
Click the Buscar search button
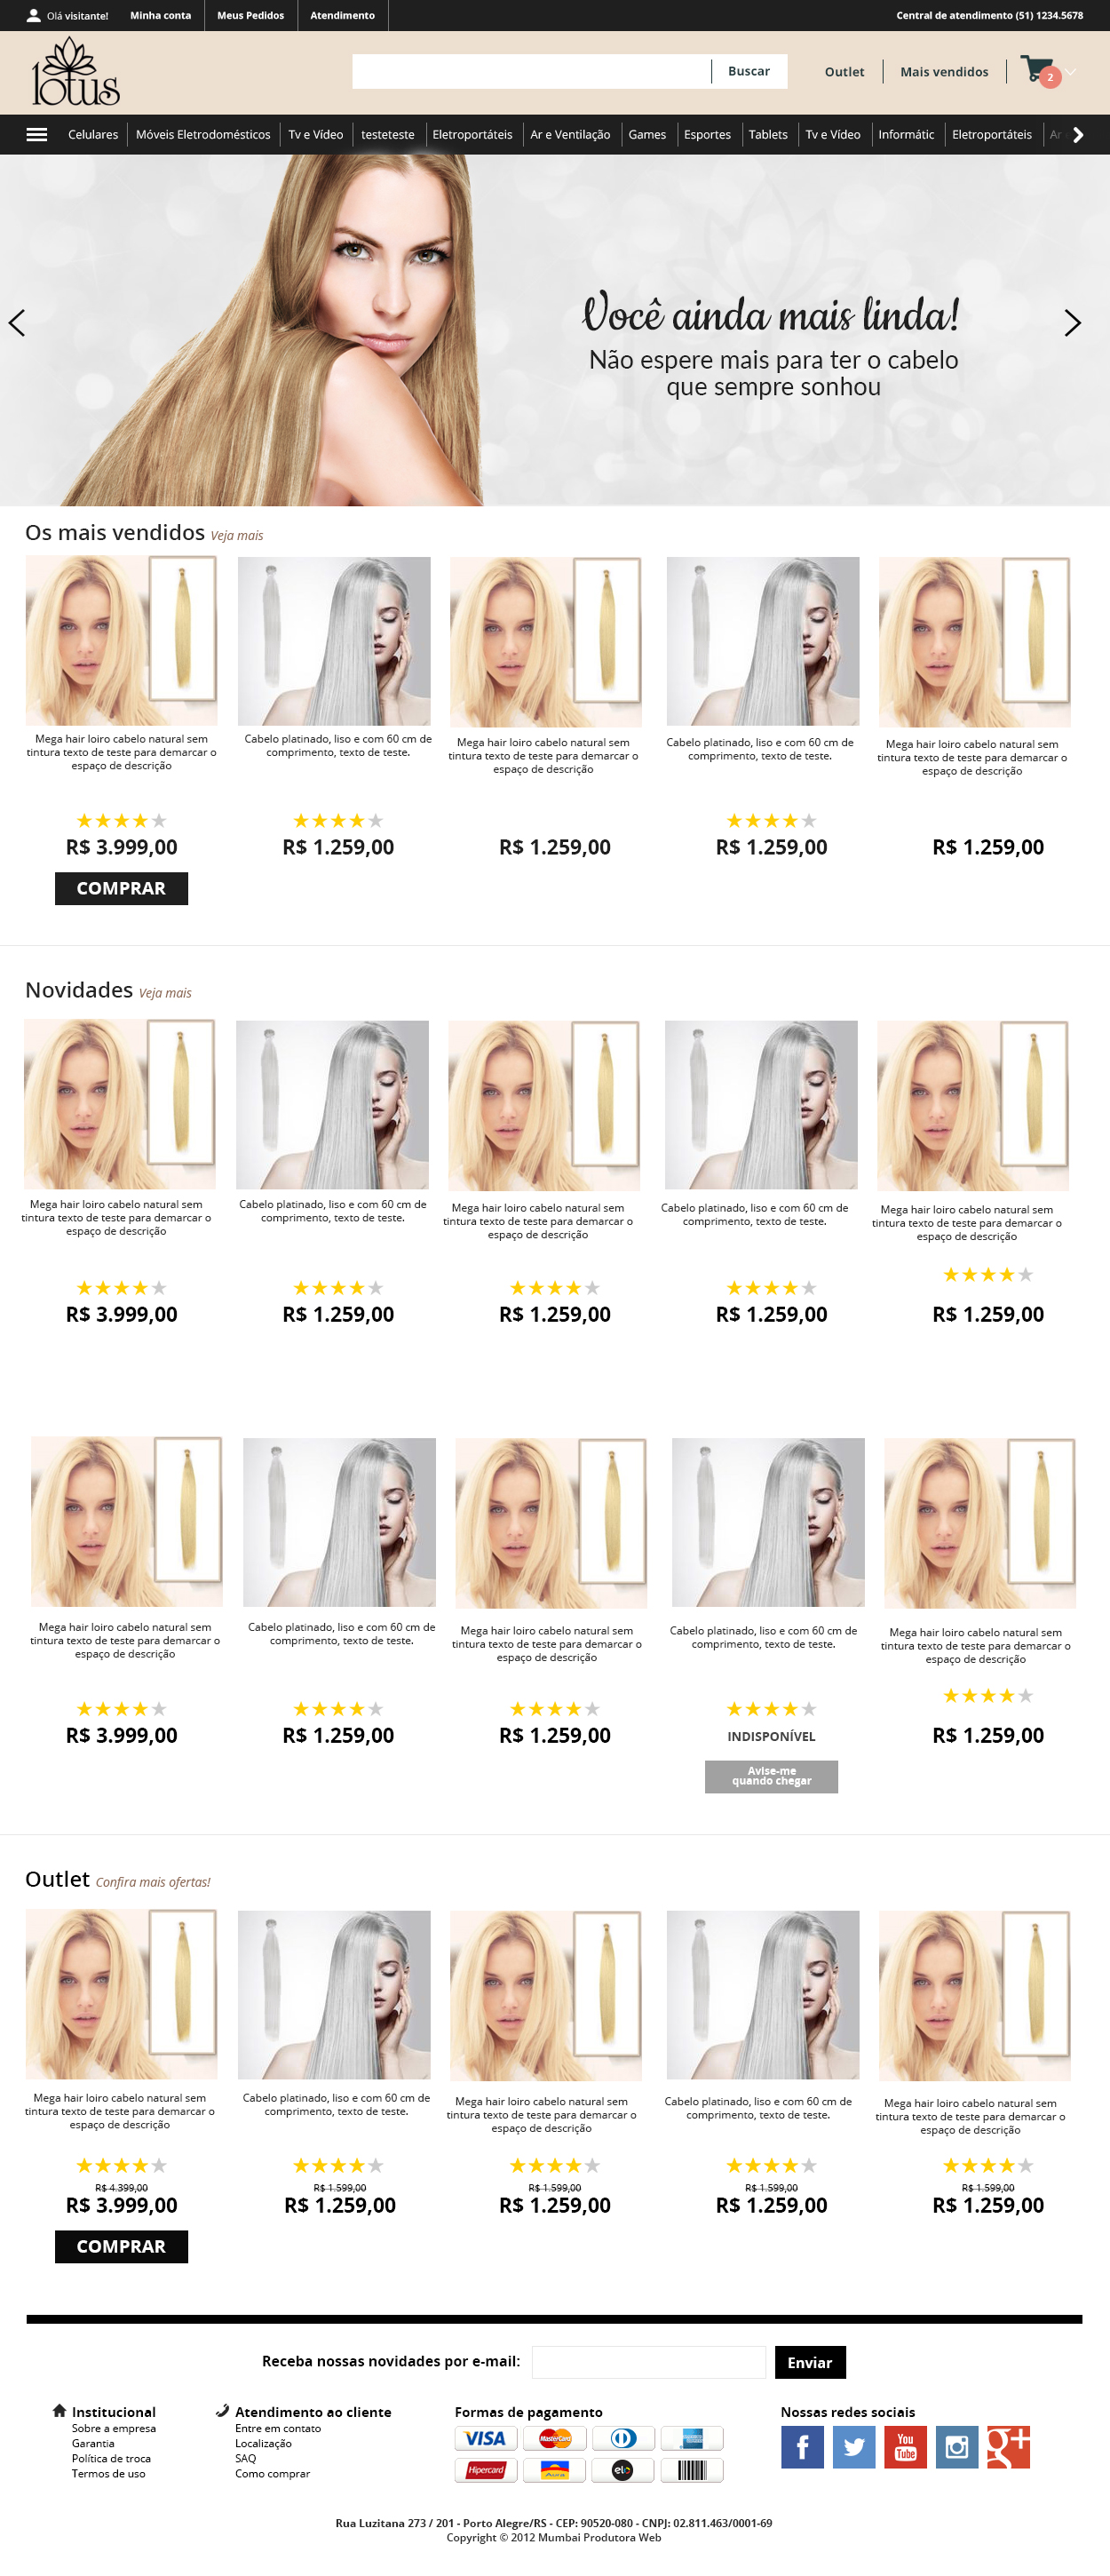point(749,71)
